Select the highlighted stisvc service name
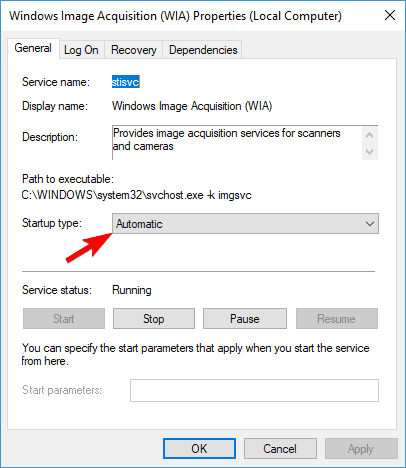 (x=126, y=82)
